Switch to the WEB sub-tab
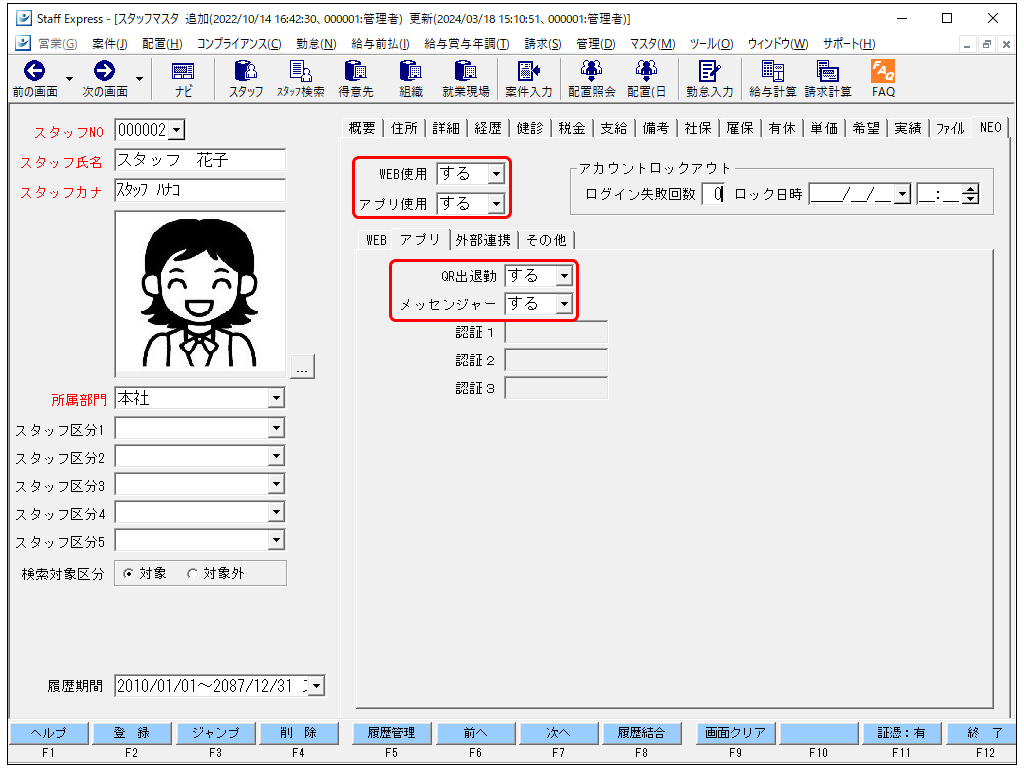This screenshot has width=1024, height=768. coord(376,240)
